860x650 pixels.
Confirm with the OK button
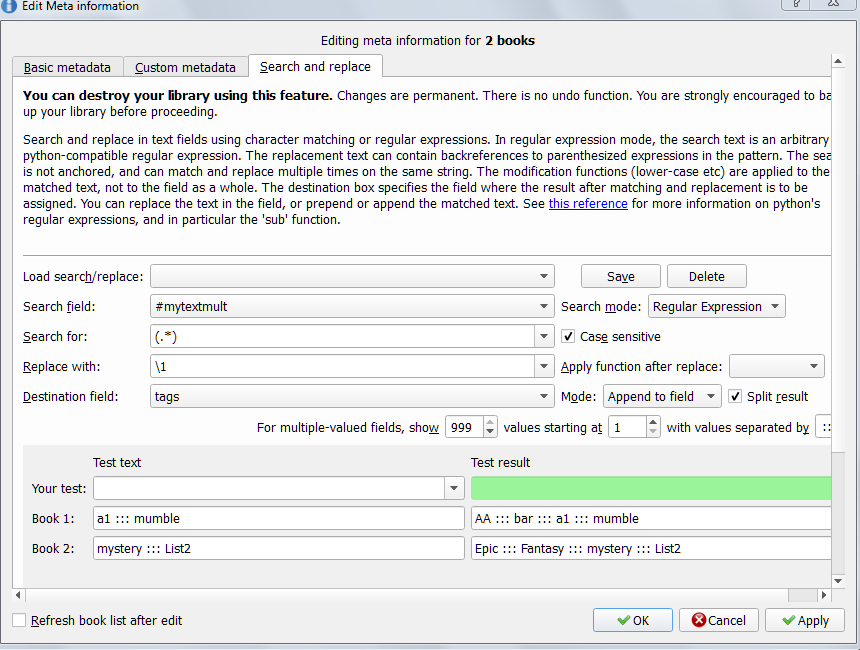pos(632,620)
